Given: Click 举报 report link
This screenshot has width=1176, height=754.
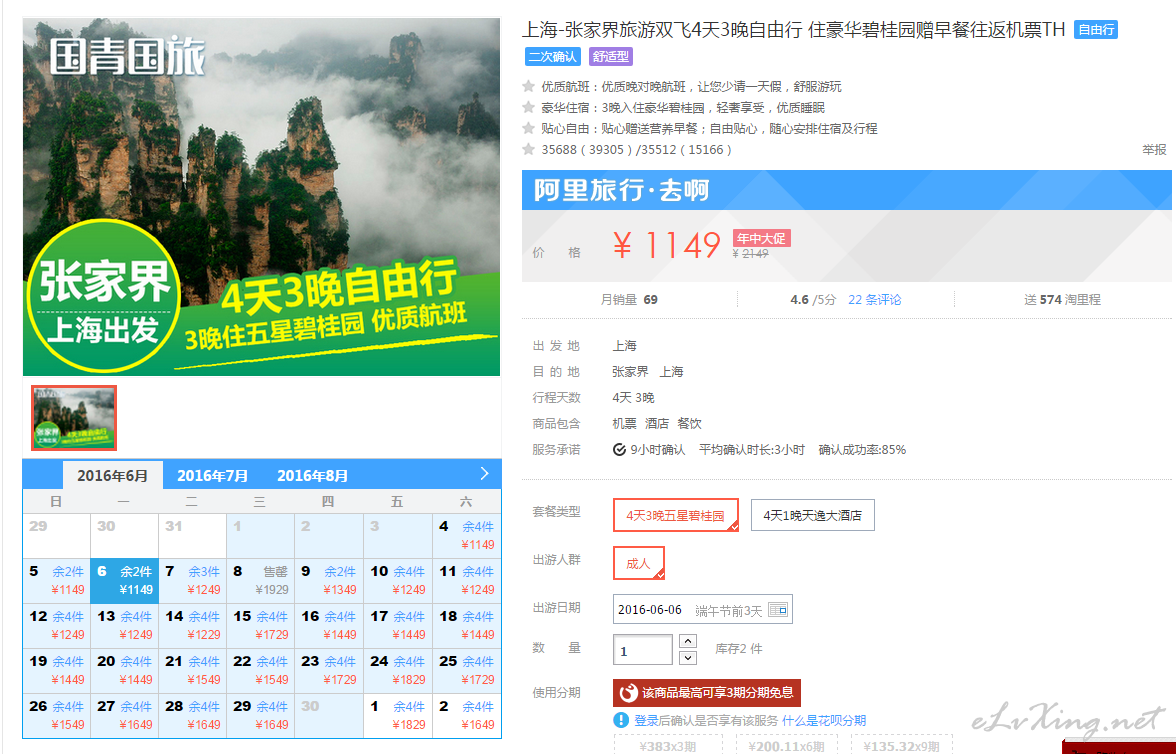Looking at the screenshot, I should click(x=1154, y=149).
